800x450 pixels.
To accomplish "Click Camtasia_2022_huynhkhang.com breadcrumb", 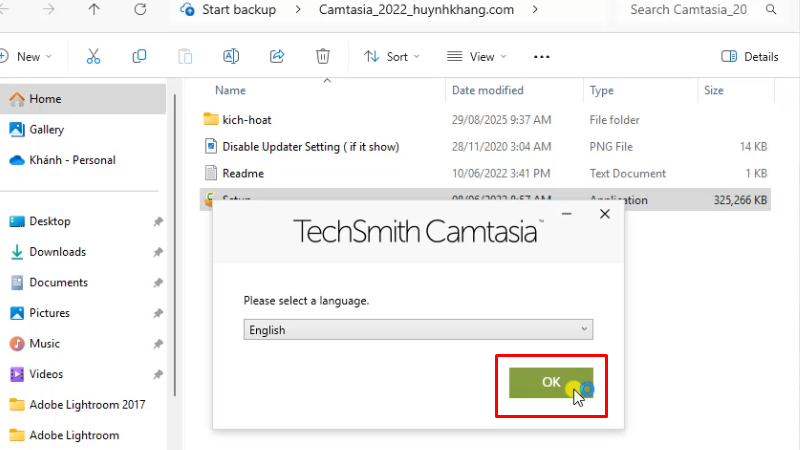I will point(416,10).
